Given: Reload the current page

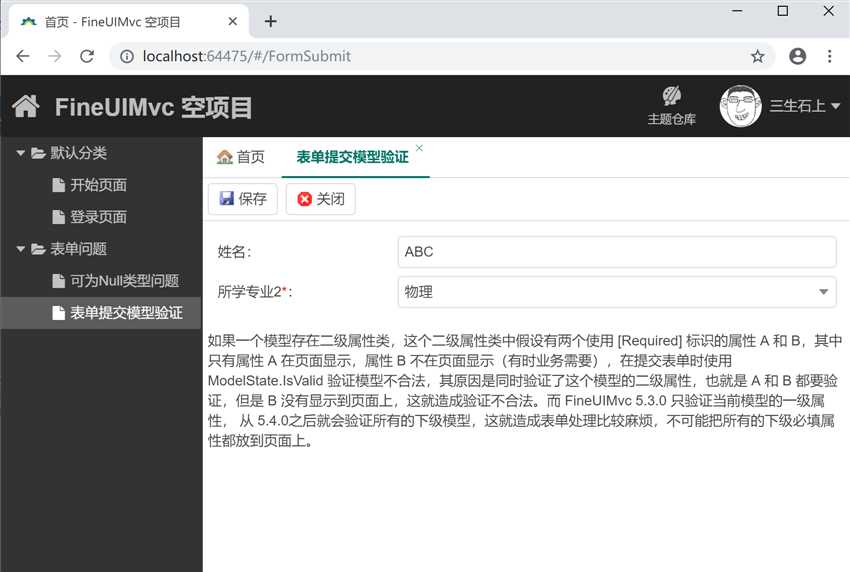Looking at the screenshot, I should [87, 56].
